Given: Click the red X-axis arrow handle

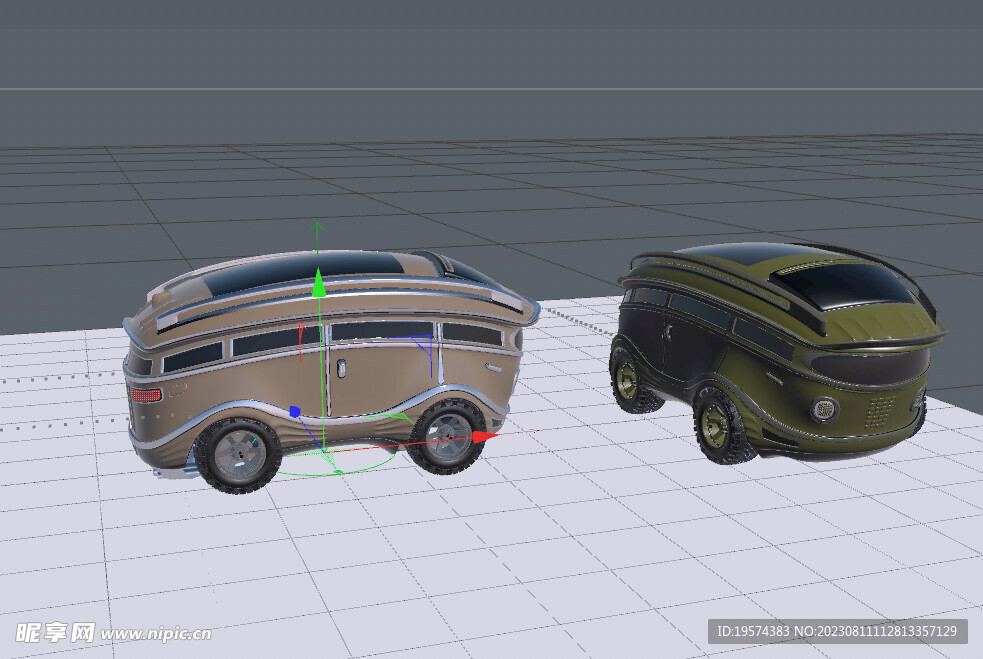Looking at the screenshot, I should [x=483, y=436].
